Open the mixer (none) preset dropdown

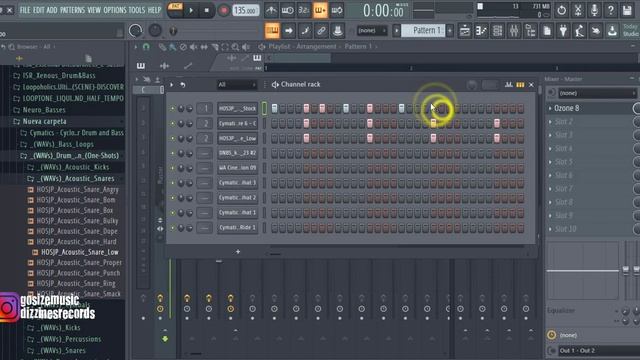[x=597, y=93]
